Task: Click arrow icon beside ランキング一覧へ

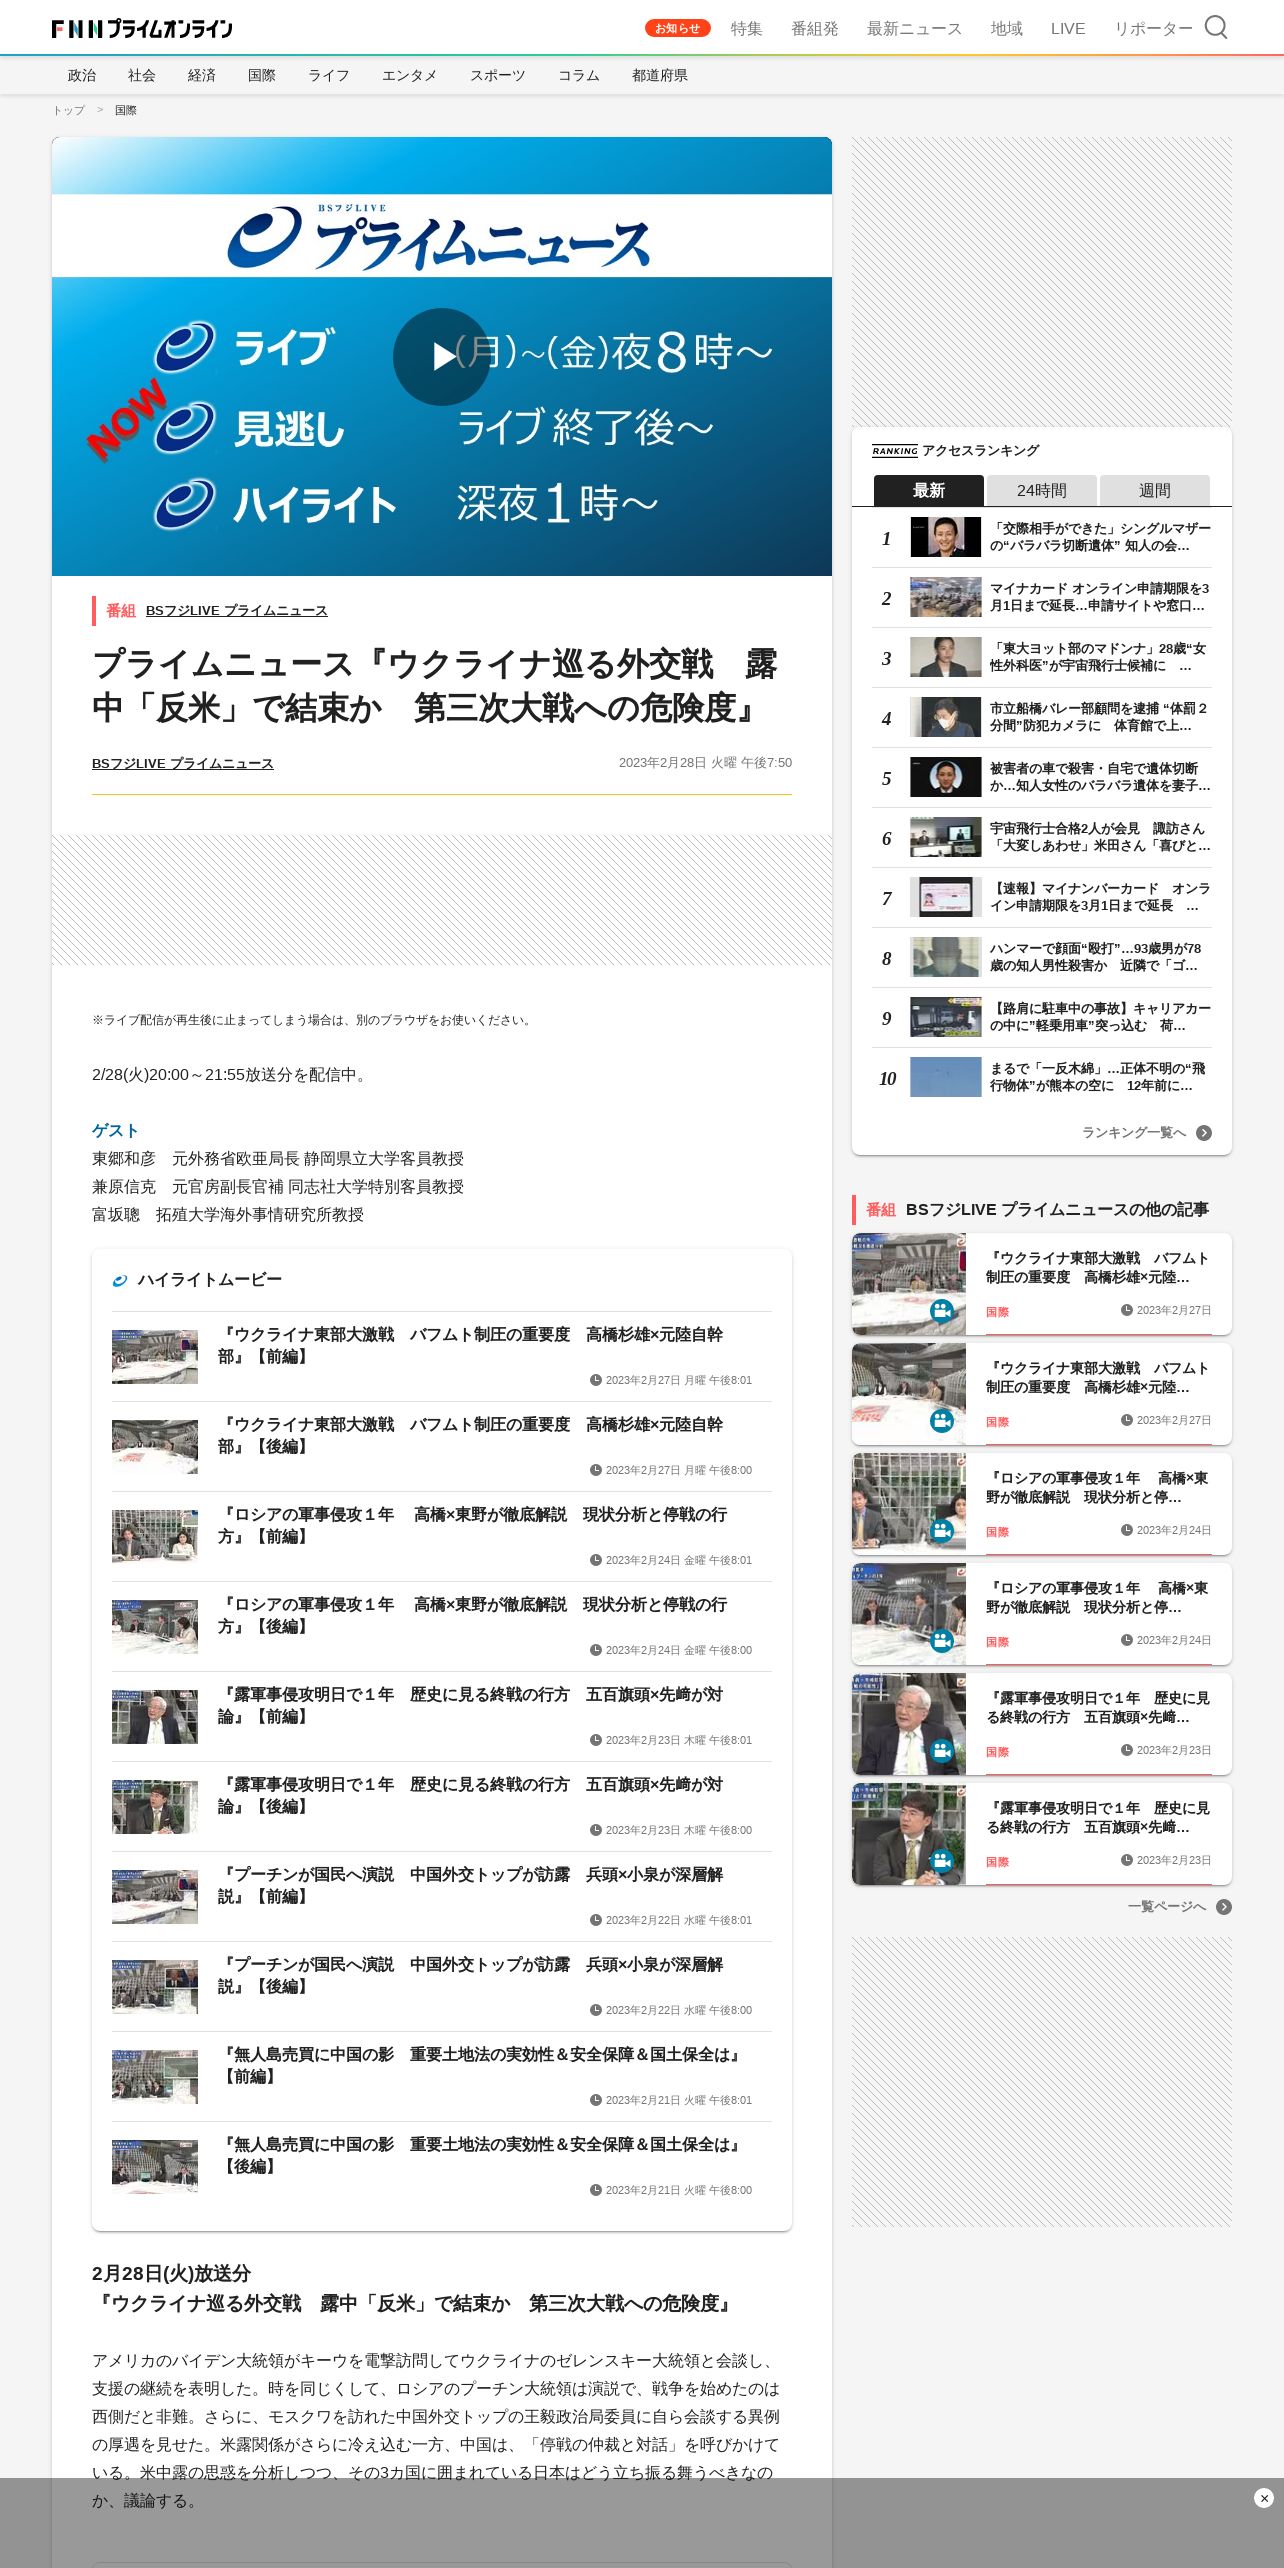Action: pos(1204,1133)
